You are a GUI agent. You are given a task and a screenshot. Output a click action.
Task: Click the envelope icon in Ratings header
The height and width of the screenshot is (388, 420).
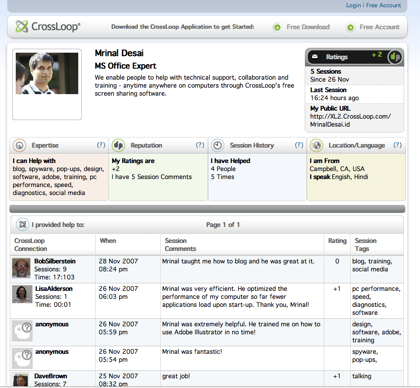tap(315, 57)
